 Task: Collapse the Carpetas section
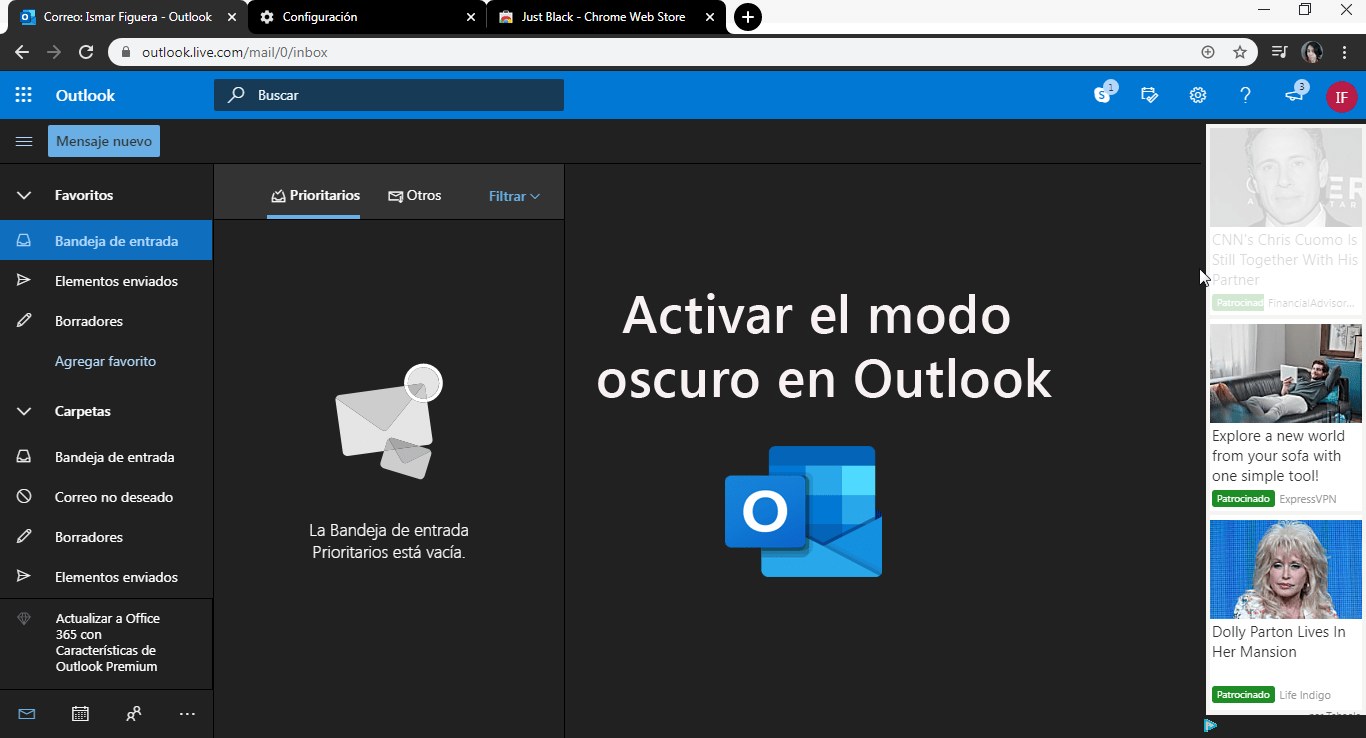pos(24,411)
